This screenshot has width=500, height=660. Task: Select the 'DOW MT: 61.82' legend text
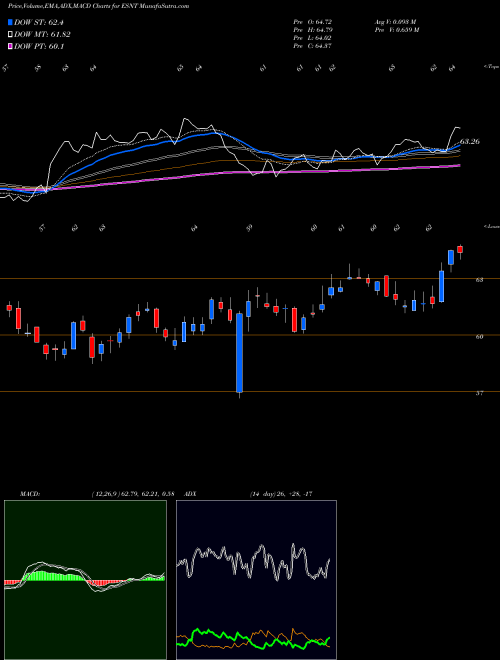point(42,35)
